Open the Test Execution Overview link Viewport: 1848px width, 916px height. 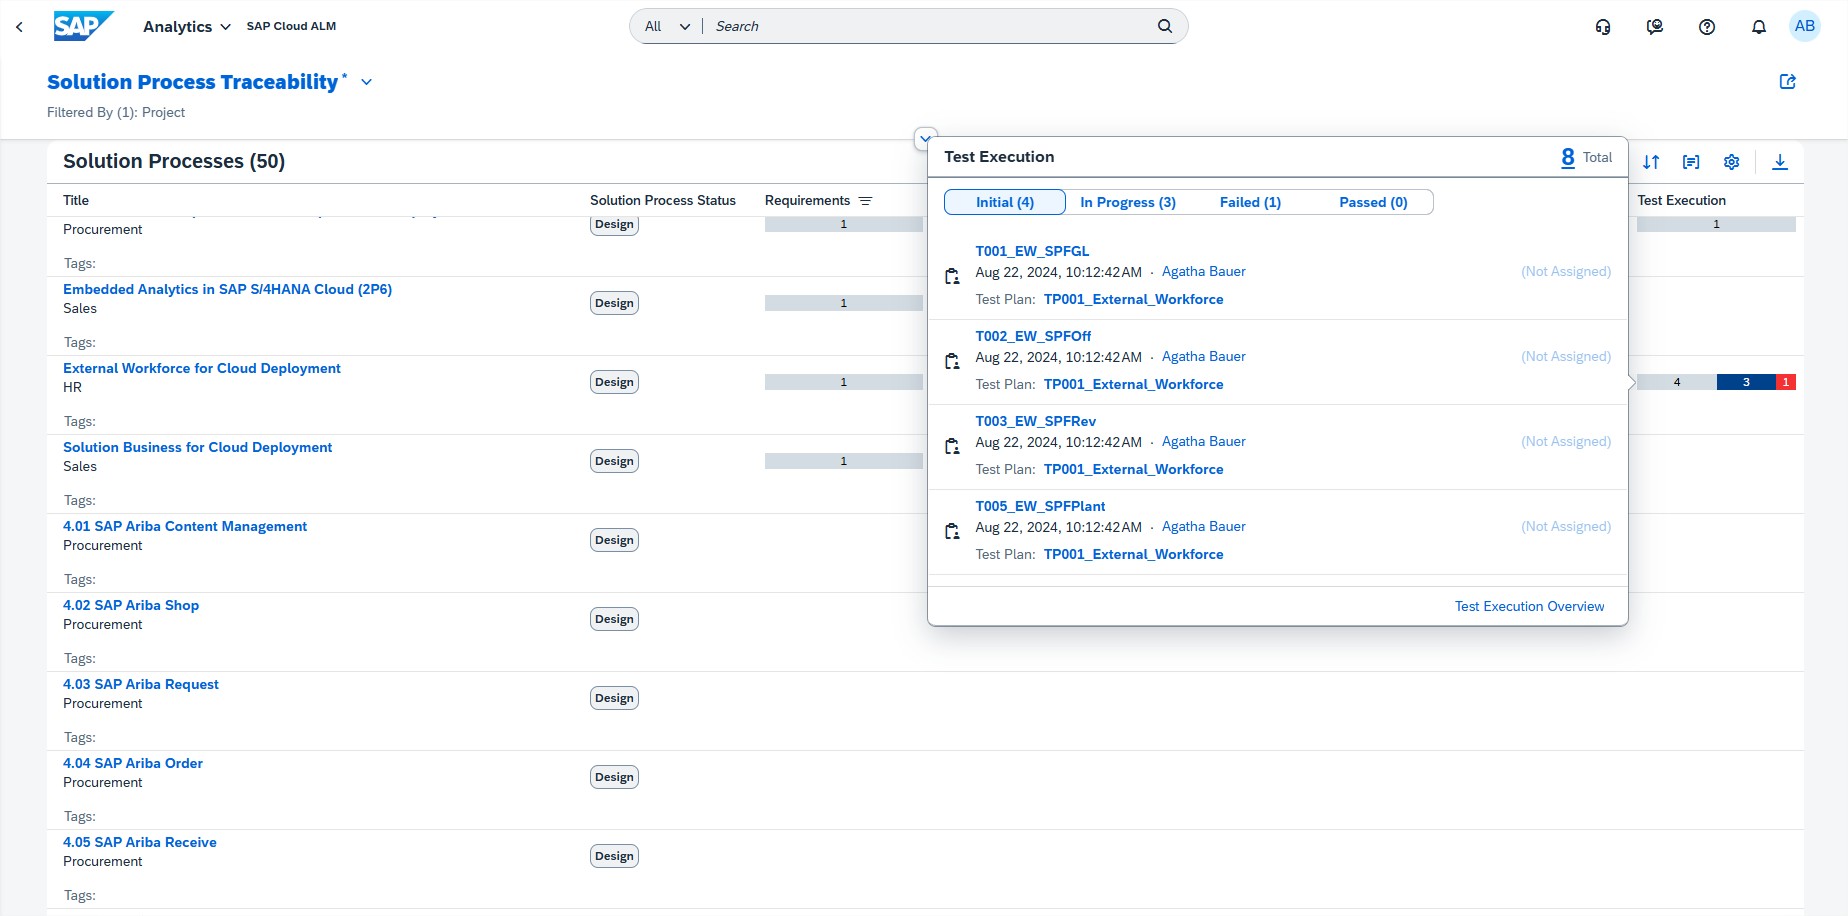(1529, 606)
